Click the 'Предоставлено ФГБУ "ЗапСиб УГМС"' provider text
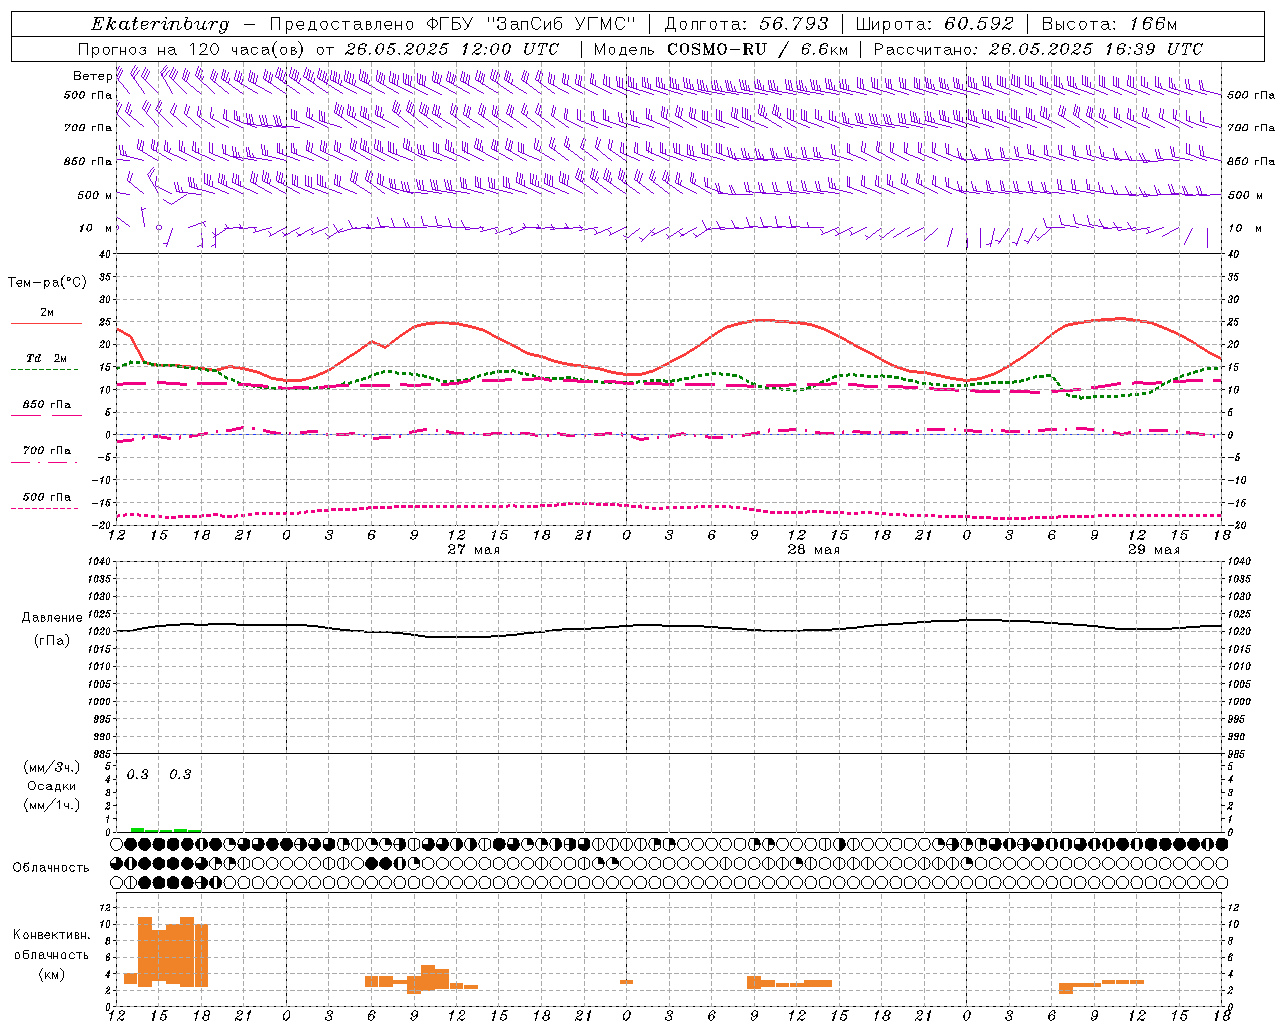The width and height of the screenshot is (1280, 1024). click(x=453, y=24)
